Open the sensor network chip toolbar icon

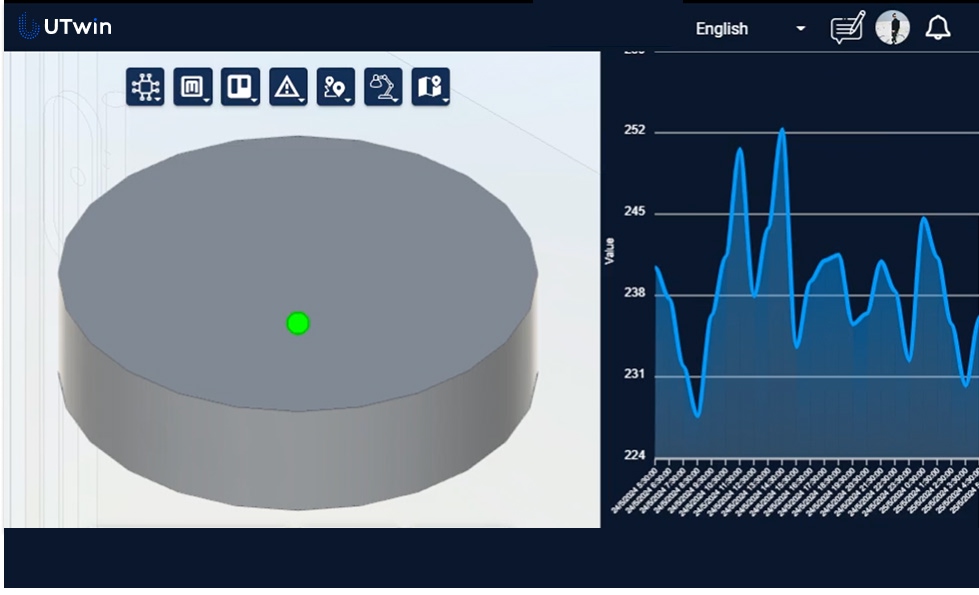145,87
